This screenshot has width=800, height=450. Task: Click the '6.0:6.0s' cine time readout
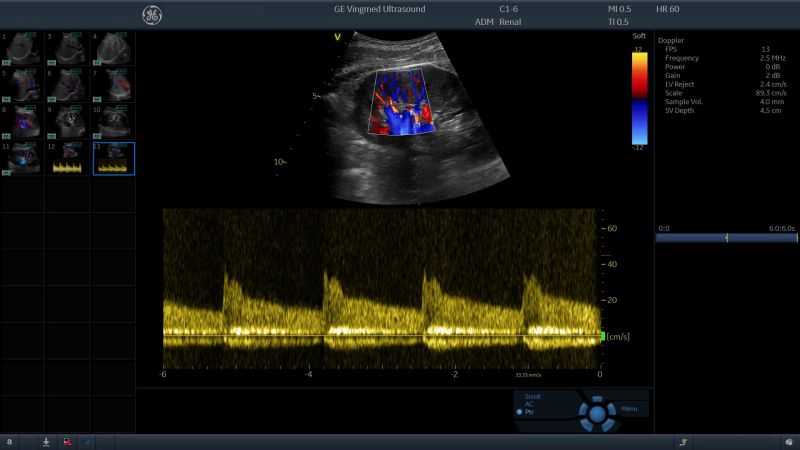pos(782,229)
